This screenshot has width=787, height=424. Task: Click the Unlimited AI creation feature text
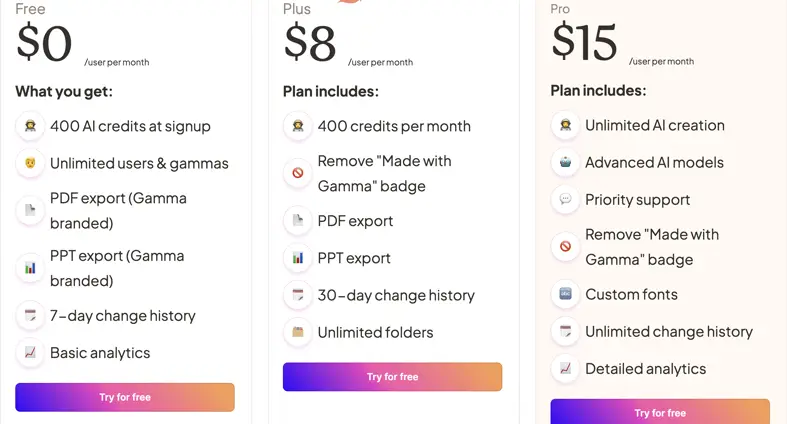(654, 125)
